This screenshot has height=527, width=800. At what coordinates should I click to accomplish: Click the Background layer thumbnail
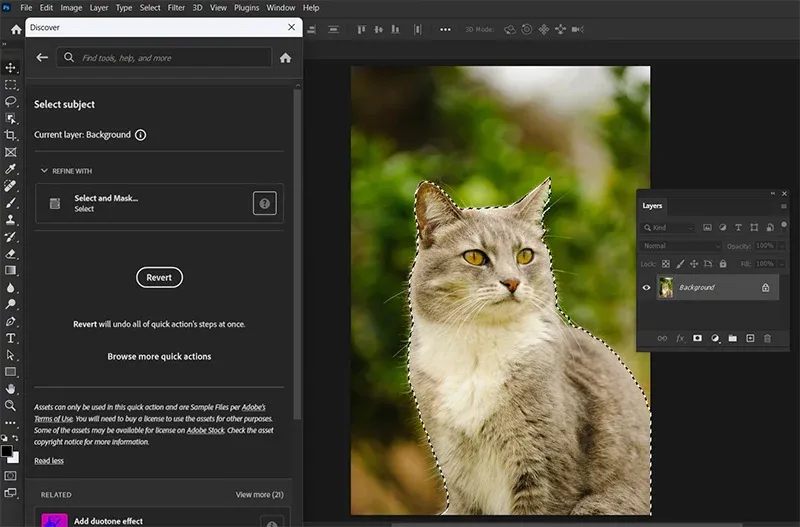(665, 288)
